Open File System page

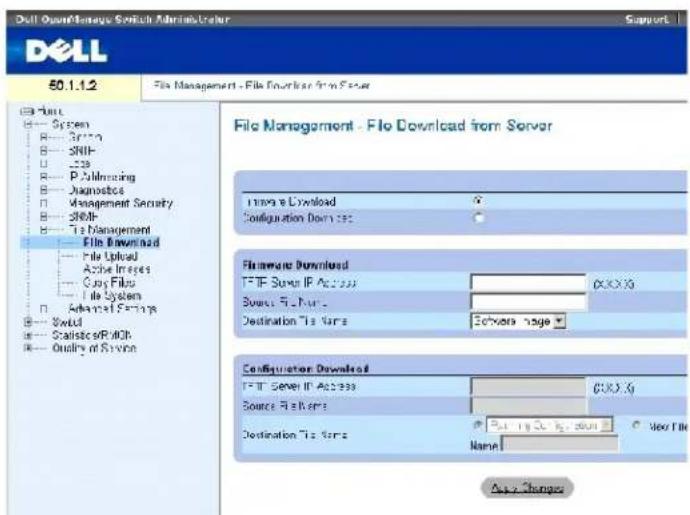112,296
